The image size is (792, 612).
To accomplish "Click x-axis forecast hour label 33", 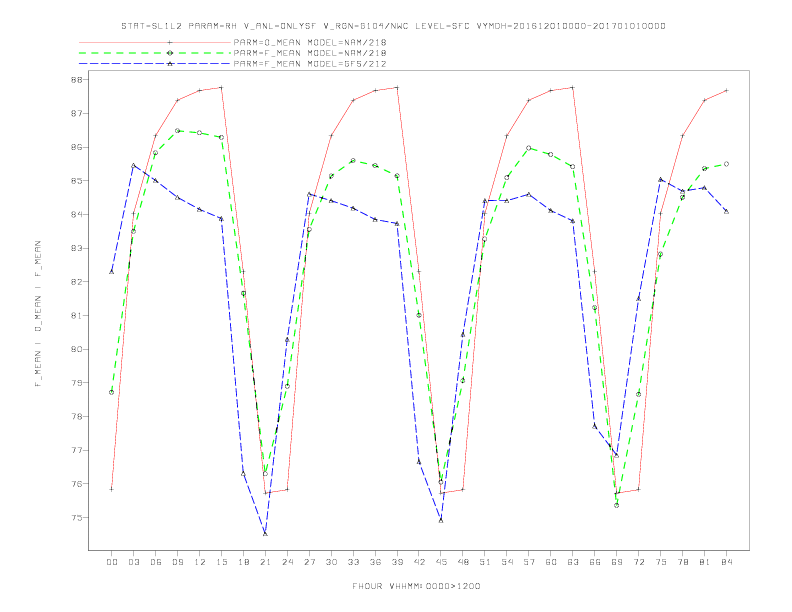I will (x=353, y=562).
